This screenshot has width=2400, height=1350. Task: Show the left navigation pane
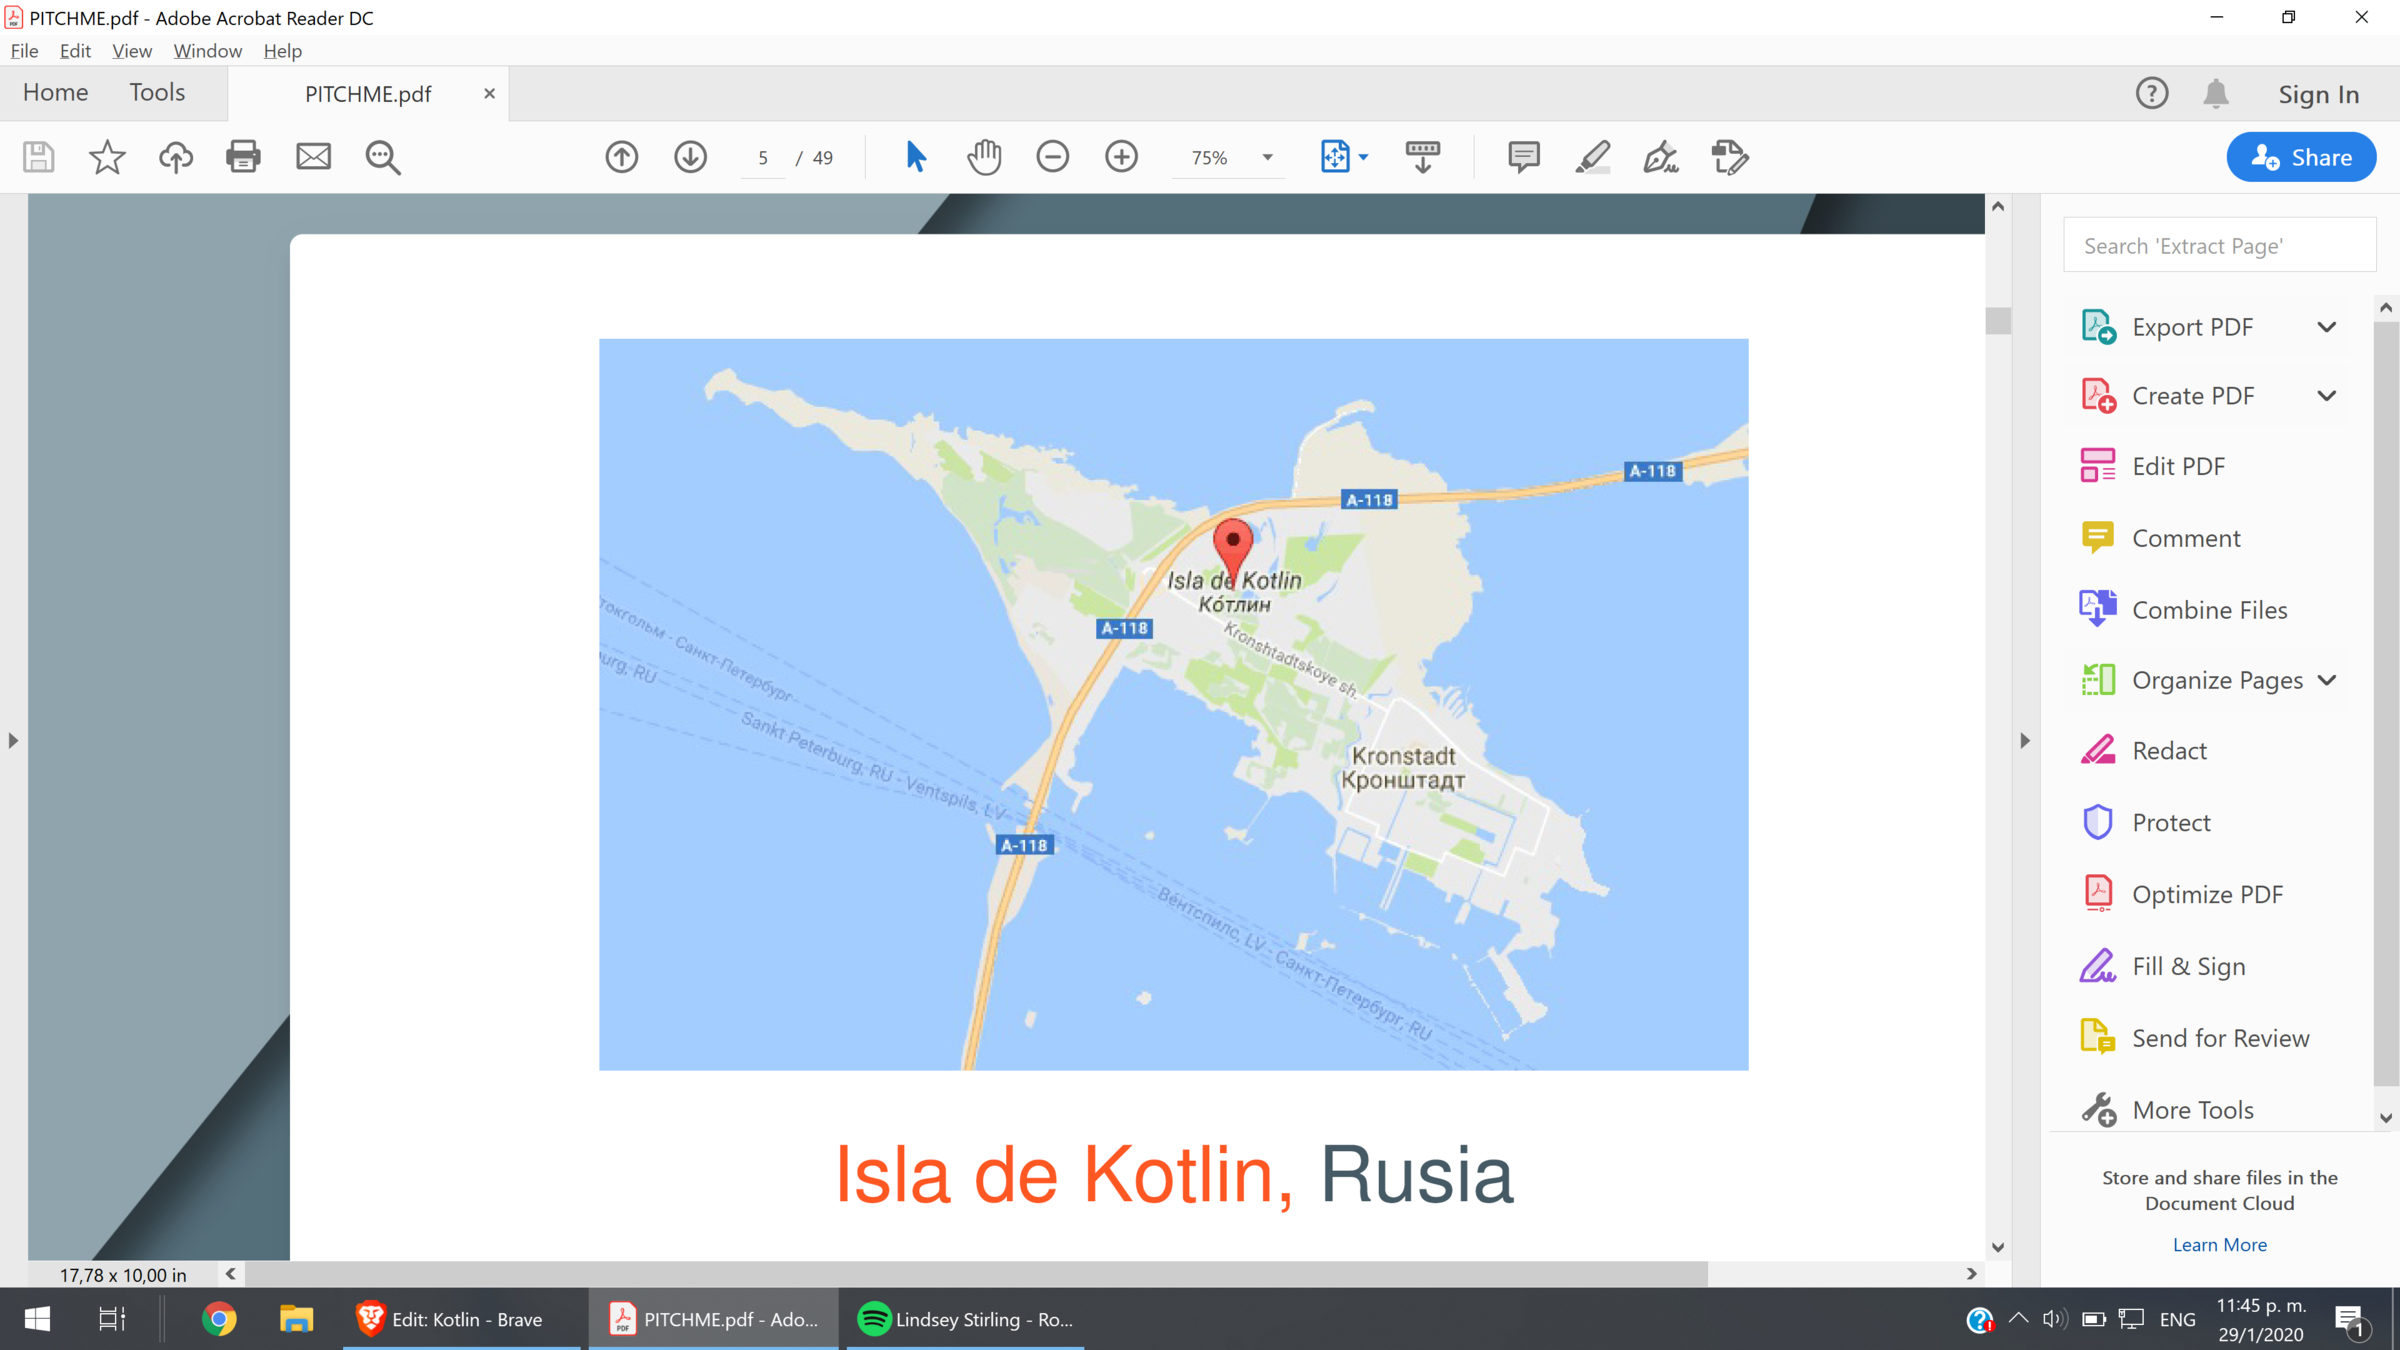pyautogui.click(x=13, y=741)
